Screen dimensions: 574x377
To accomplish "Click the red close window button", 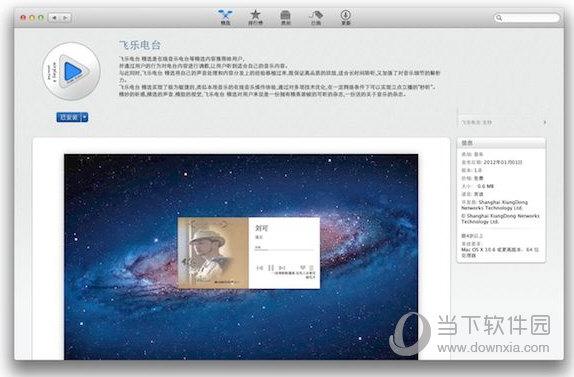I will (x=23, y=18).
